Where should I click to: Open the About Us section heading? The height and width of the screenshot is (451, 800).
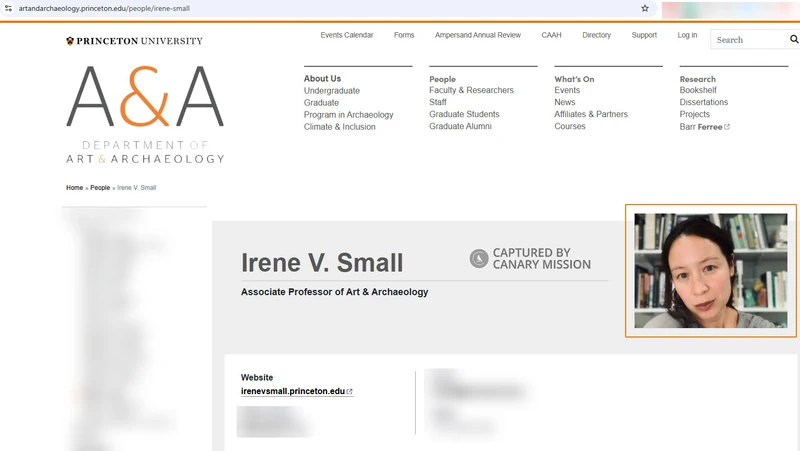pos(322,79)
